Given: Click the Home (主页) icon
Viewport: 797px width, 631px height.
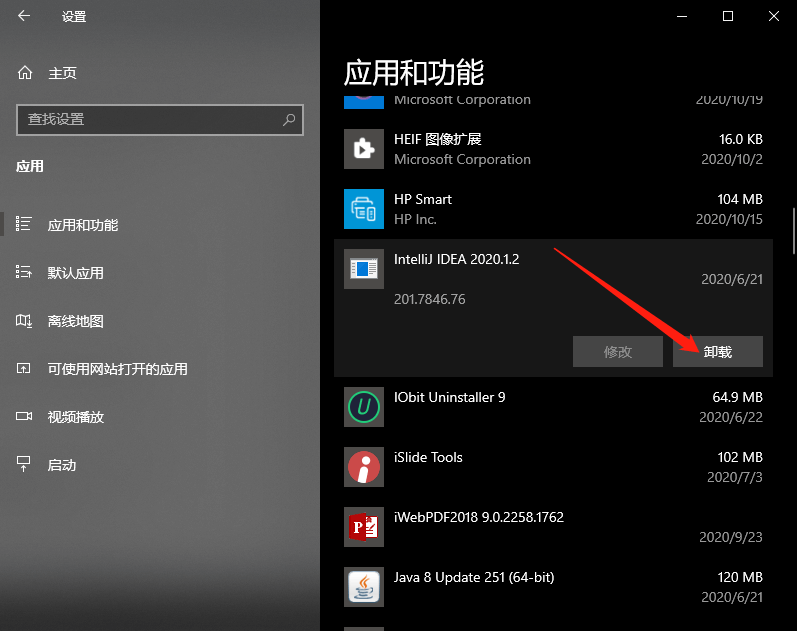Looking at the screenshot, I should (25, 73).
